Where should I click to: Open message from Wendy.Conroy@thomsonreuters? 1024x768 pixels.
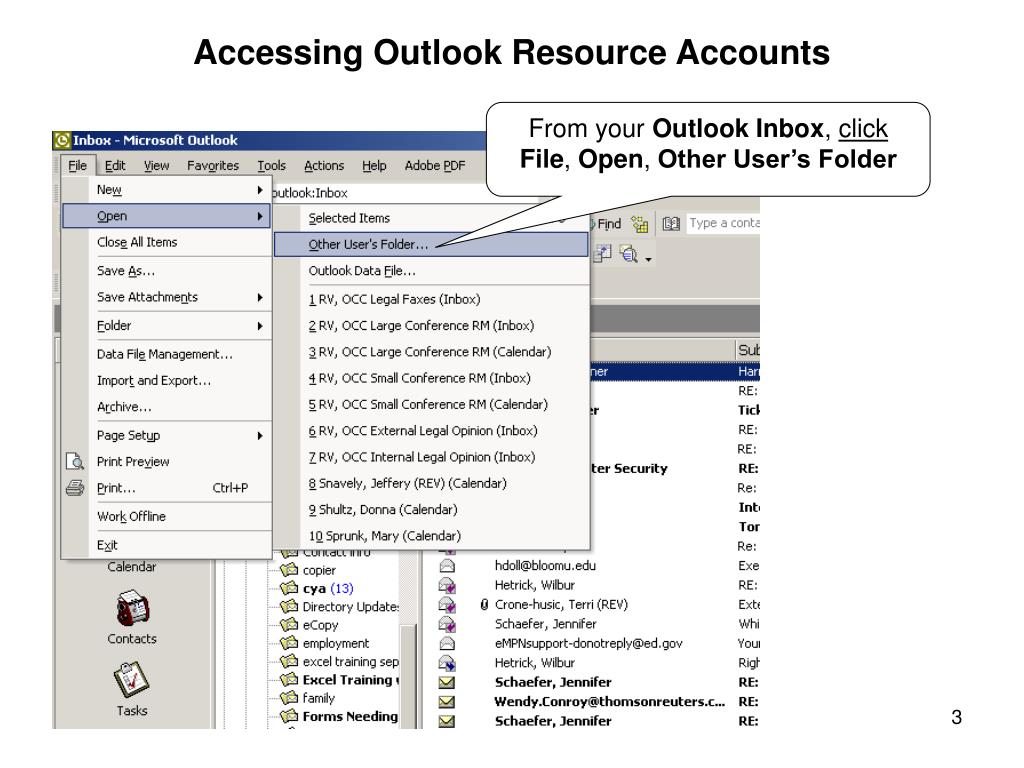[609, 702]
